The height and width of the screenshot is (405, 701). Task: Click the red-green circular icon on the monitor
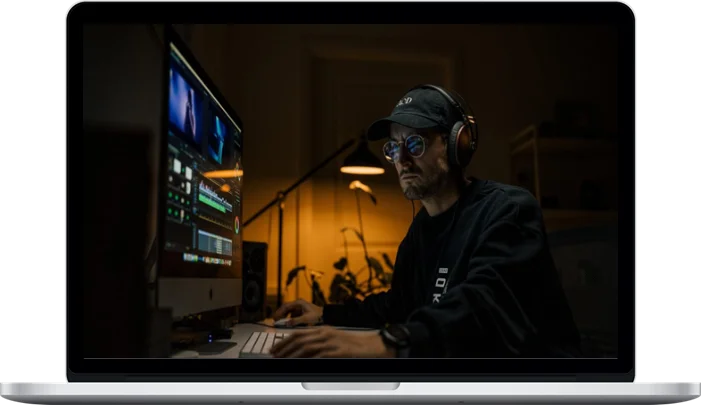click(236, 223)
